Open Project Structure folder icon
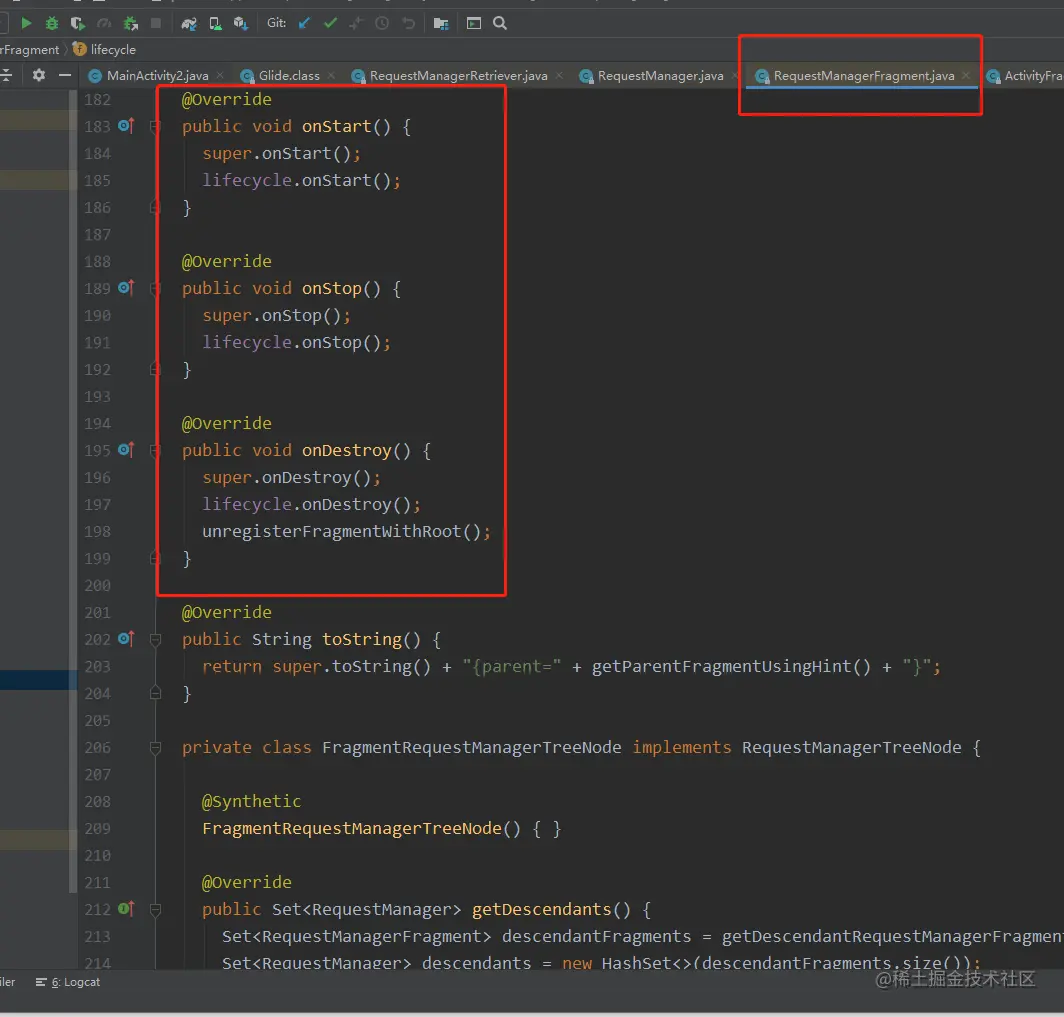Screen dimensions: 1064x1017 pos(441,24)
